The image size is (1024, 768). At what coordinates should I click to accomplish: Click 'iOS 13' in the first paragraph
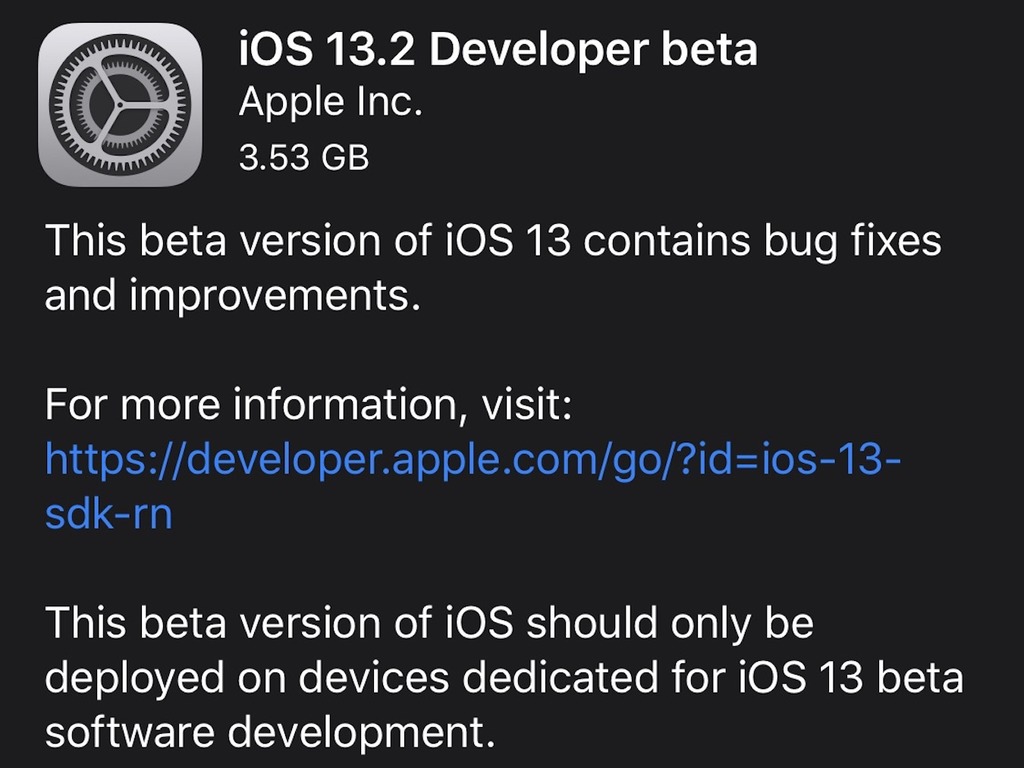pyautogui.click(x=508, y=240)
